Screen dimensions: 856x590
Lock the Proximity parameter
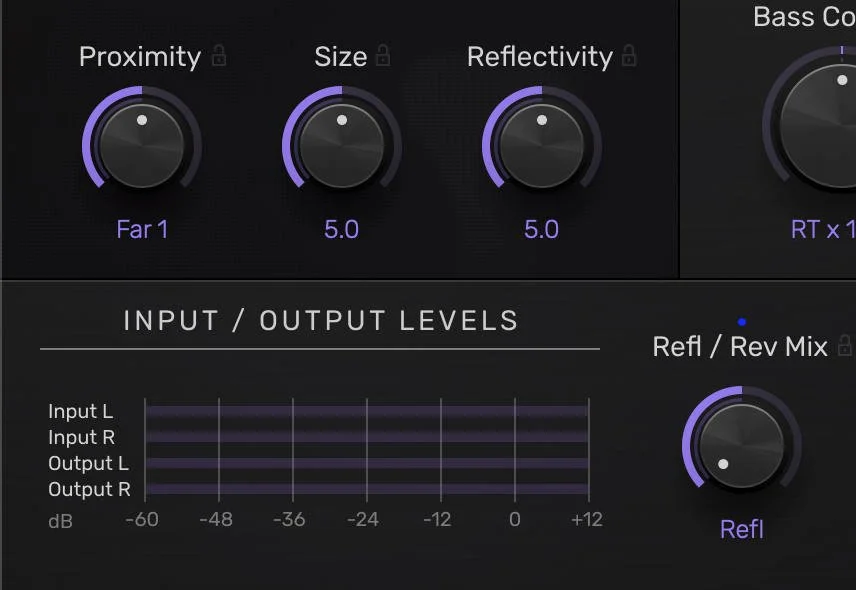pos(217,57)
